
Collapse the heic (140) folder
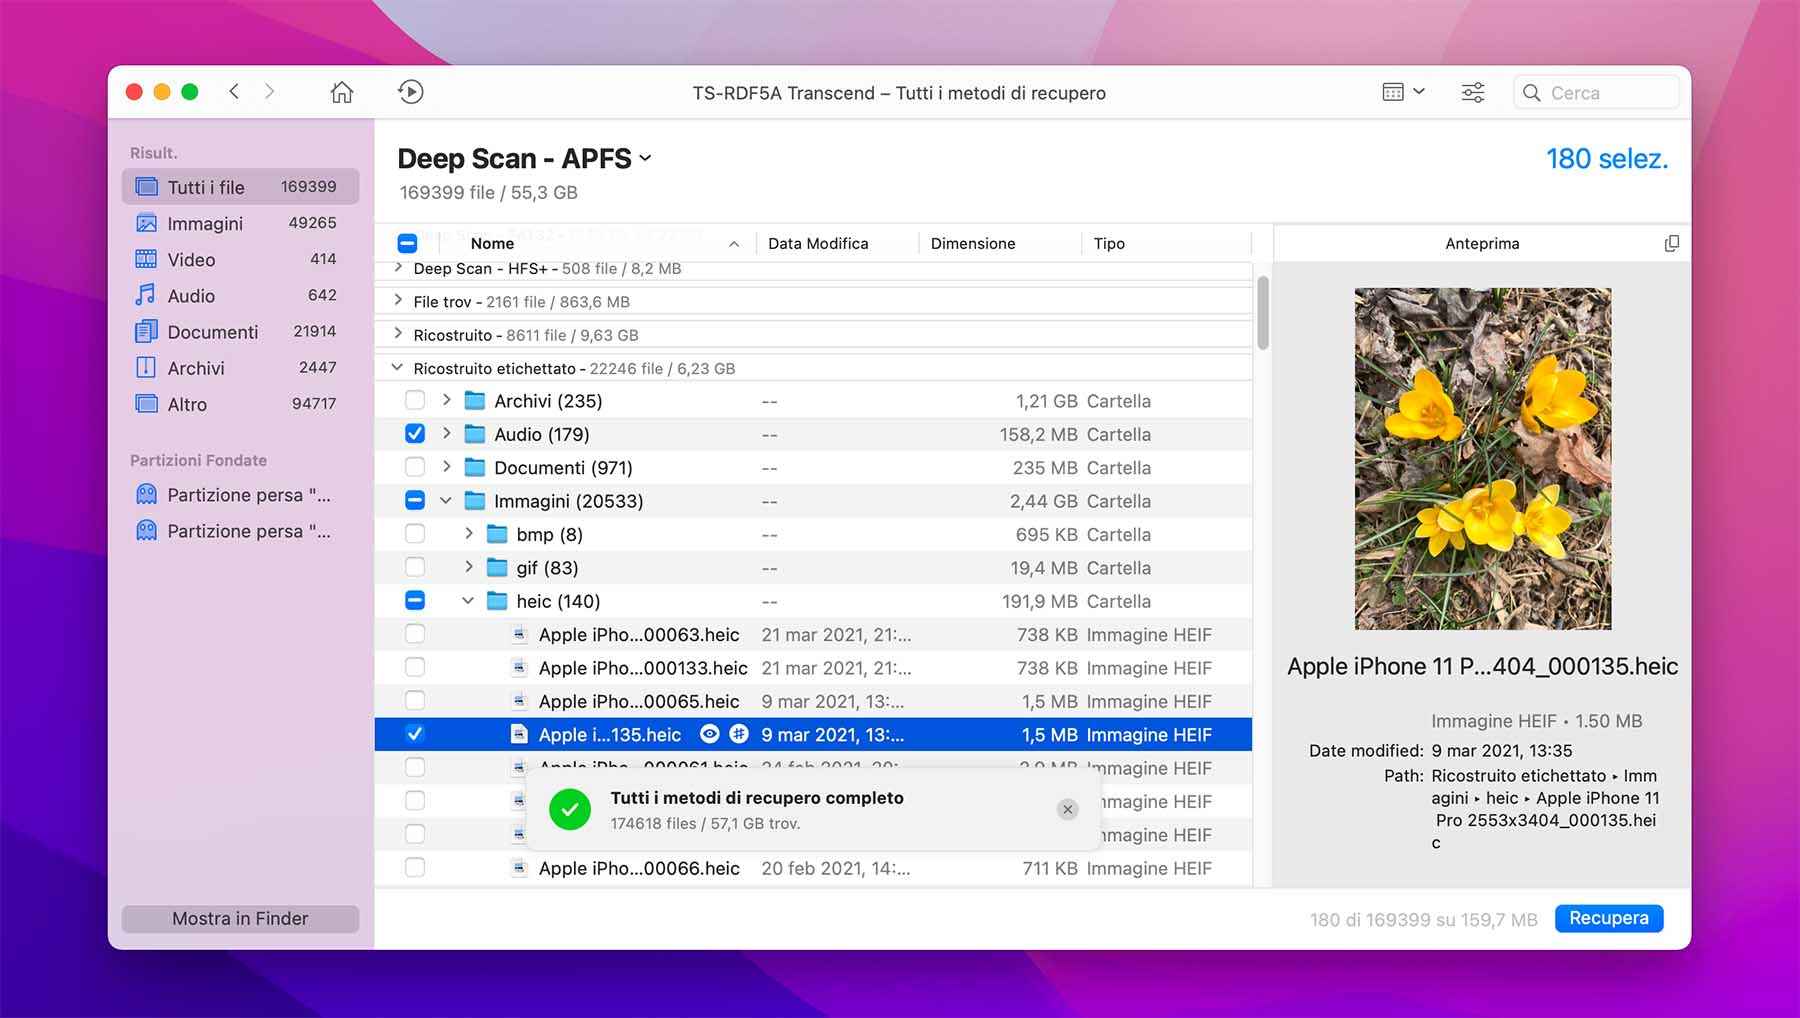[x=468, y=601]
